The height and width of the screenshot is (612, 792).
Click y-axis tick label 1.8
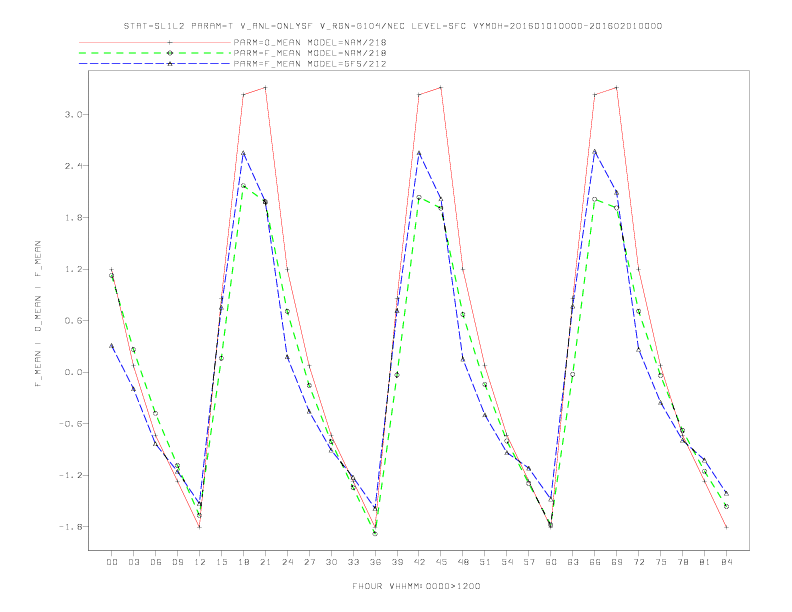coord(73,218)
